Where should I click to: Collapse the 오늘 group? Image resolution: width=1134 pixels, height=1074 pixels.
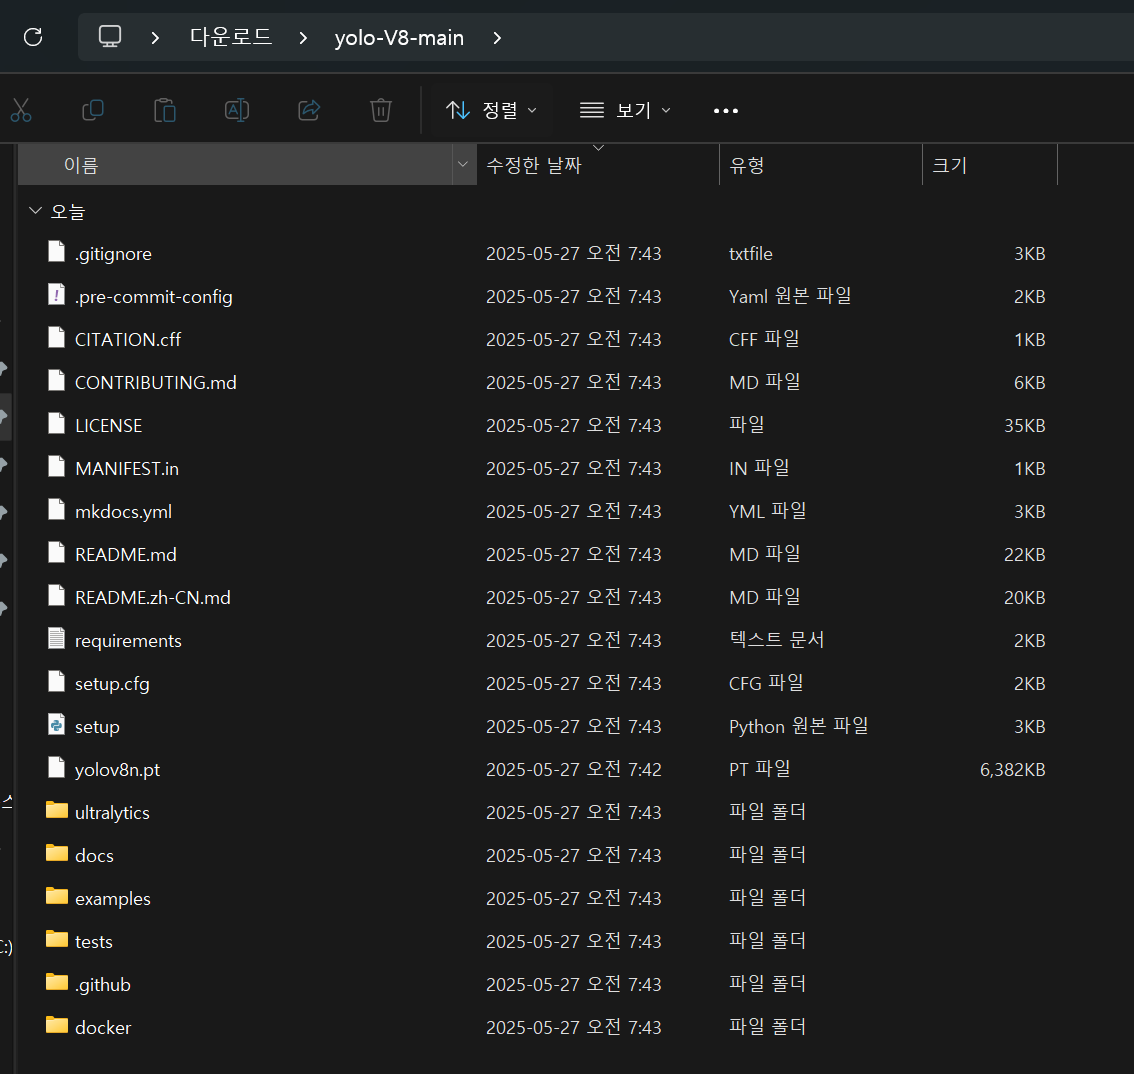click(x=35, y=210)
